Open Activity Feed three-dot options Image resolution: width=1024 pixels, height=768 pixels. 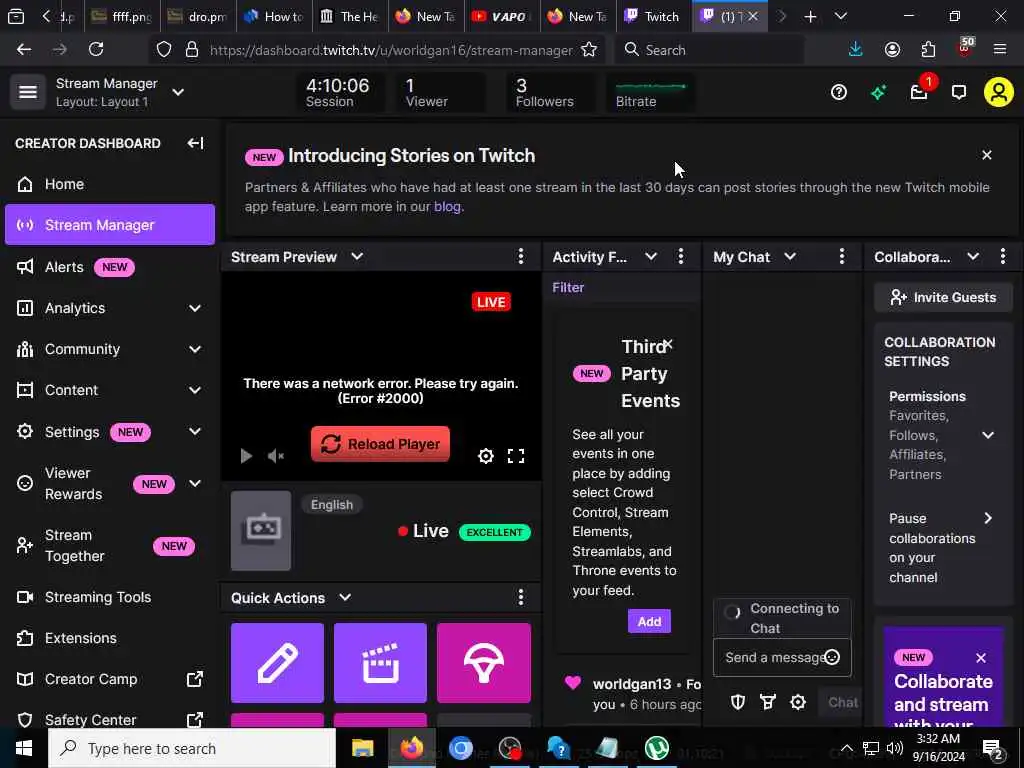(x=680, y=257)
